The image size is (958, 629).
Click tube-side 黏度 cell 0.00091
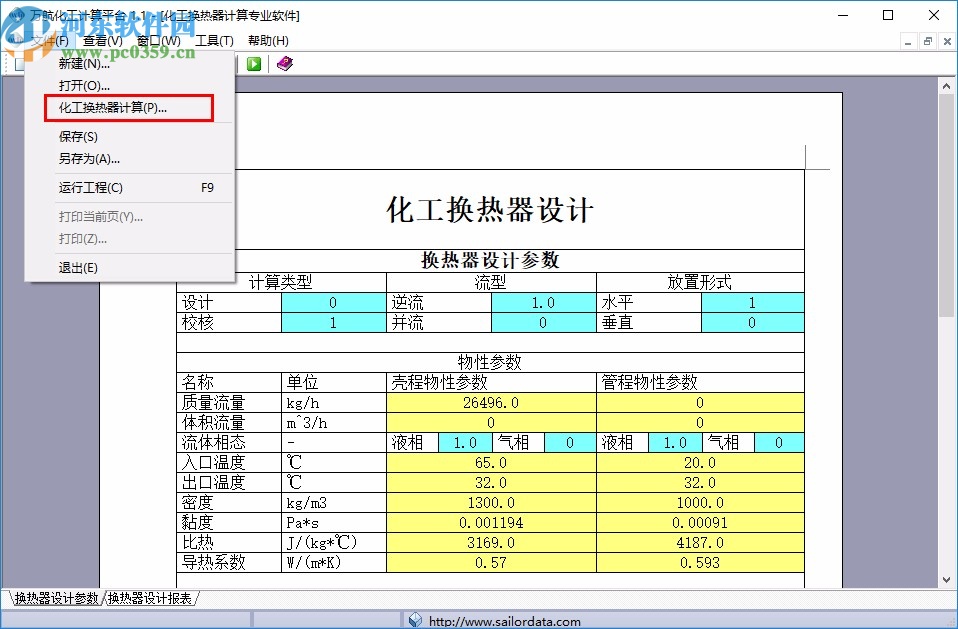[700, 523]
